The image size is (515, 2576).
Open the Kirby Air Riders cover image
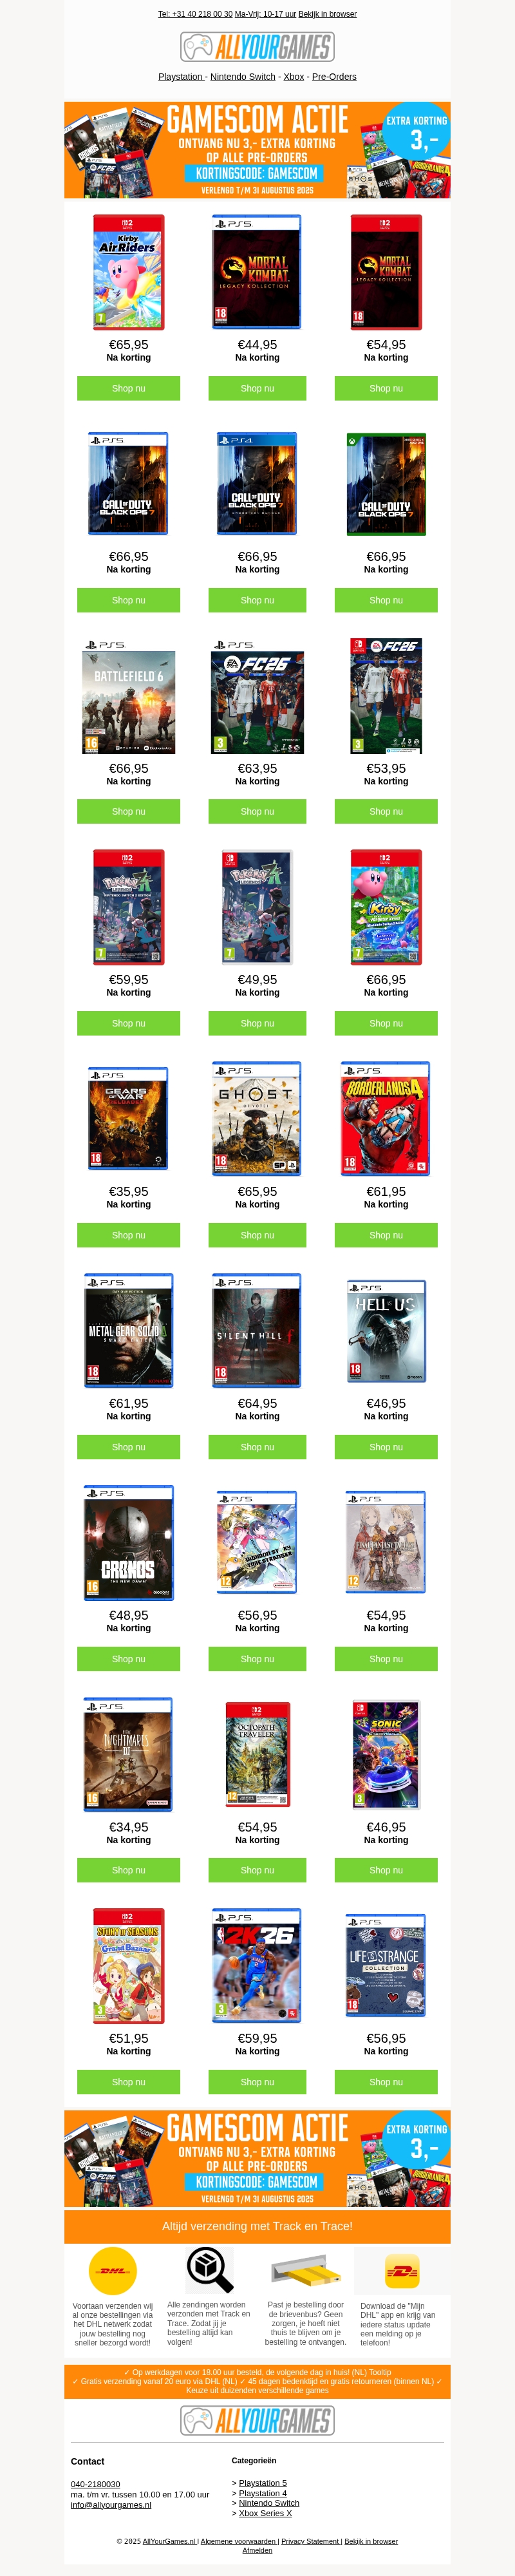(x=128, y=272)
